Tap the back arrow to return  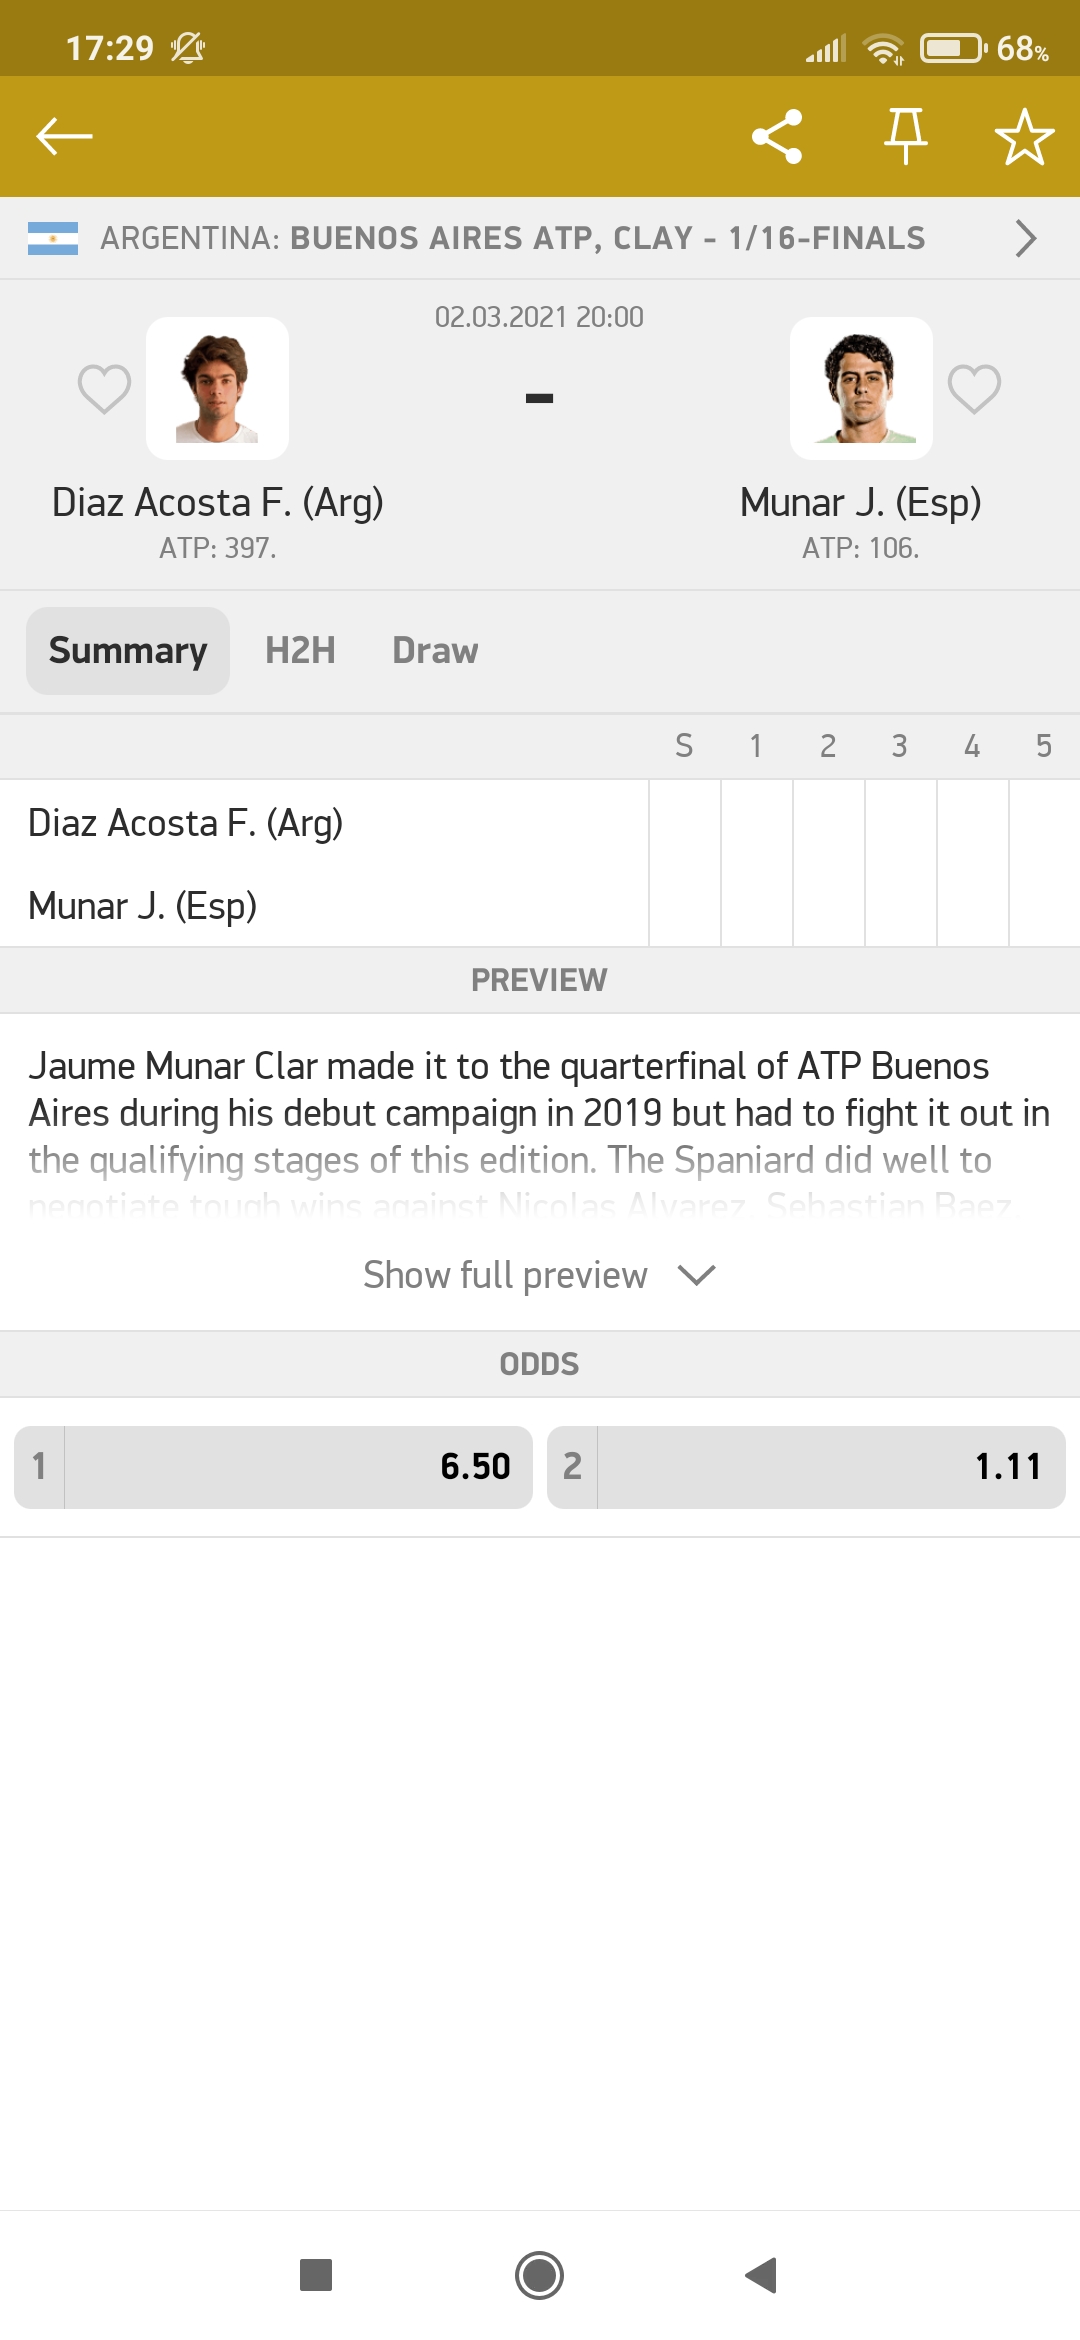tap(64, 137)
